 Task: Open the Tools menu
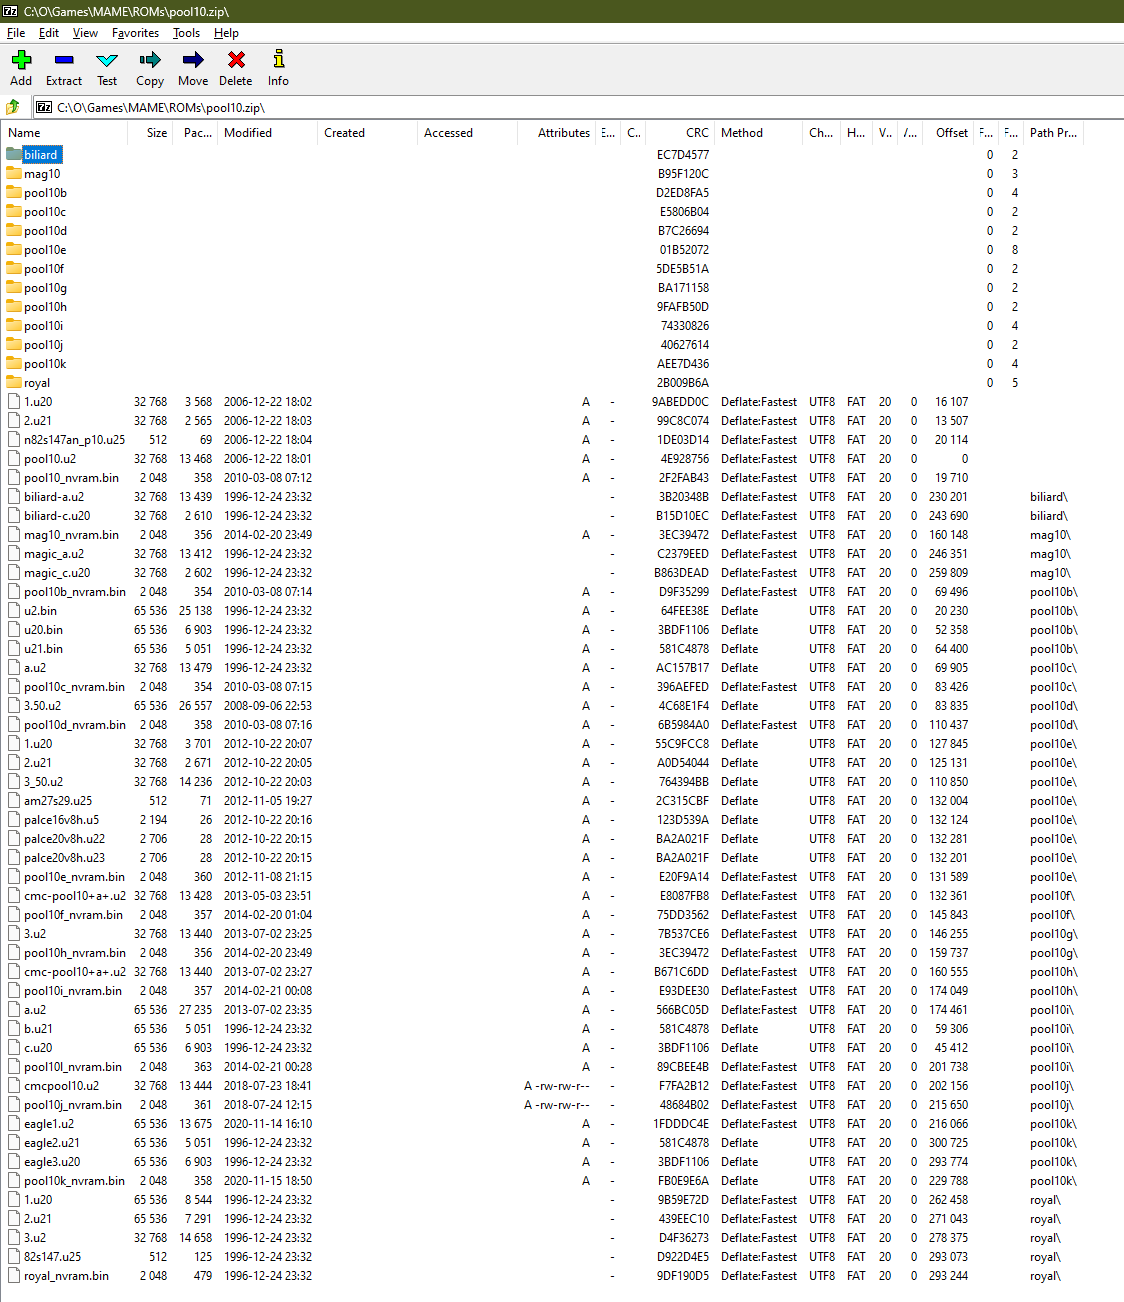[x=186, y=33]
